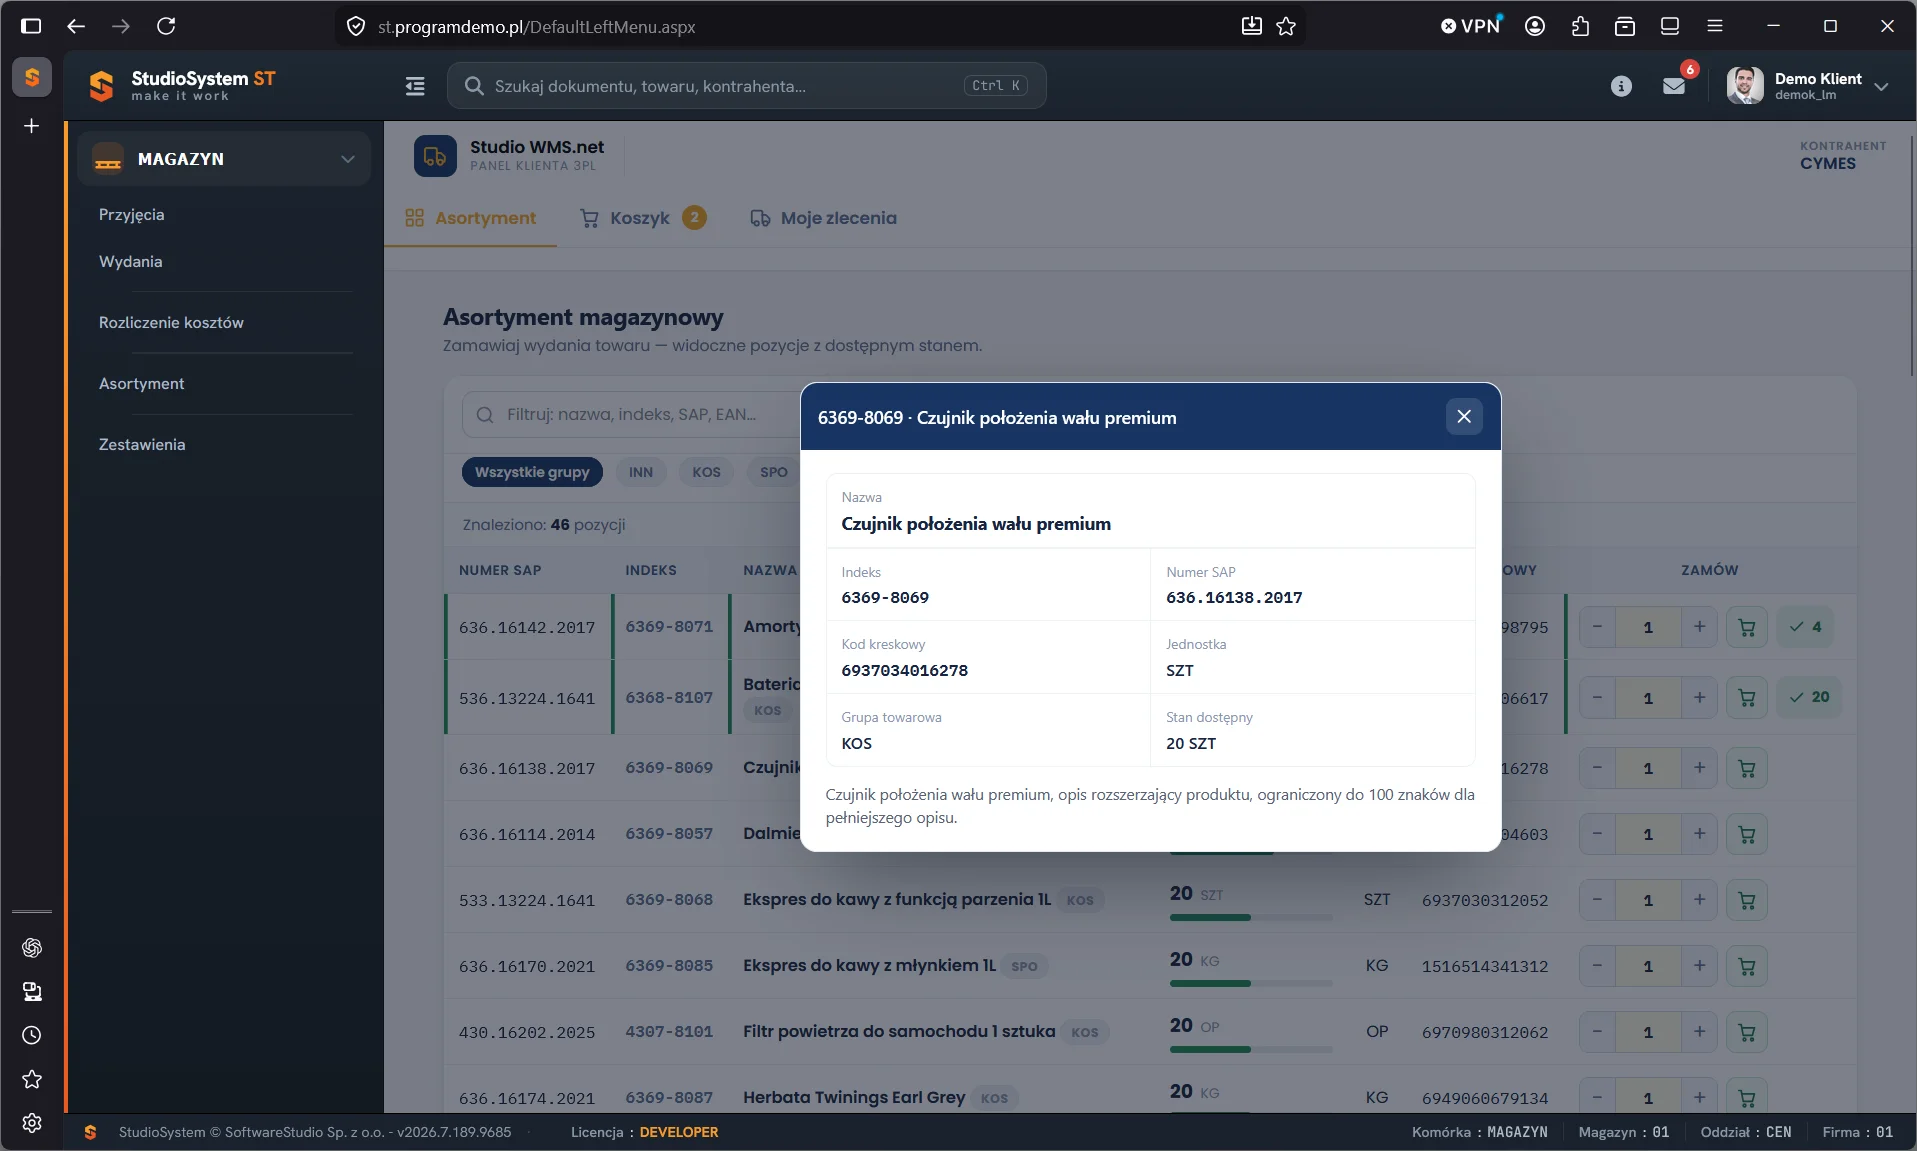
Task: Close the product details dialog
Action: pyautogui.click(x=1463, y=416)
